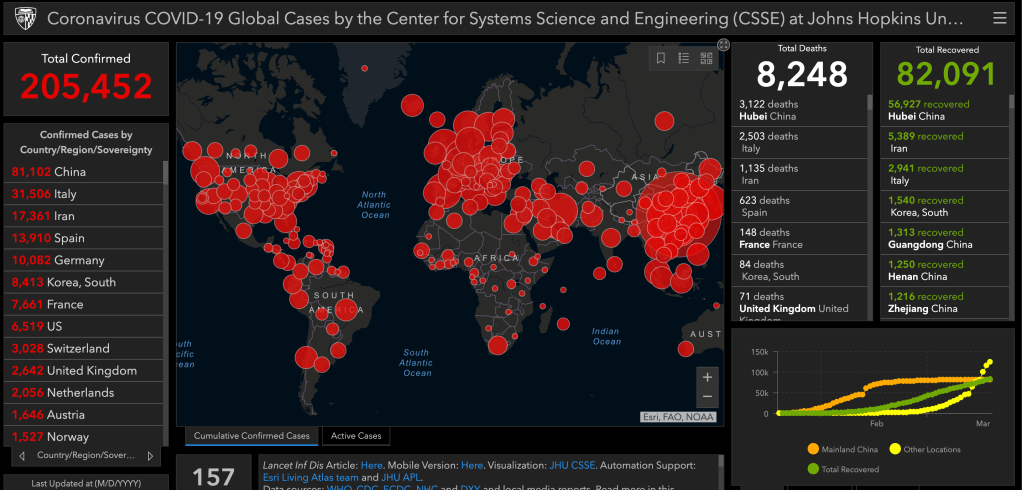This screenshot has width=1022, height=490.
Task: Toggle the Total Recovered chart series
Action: 846,468
